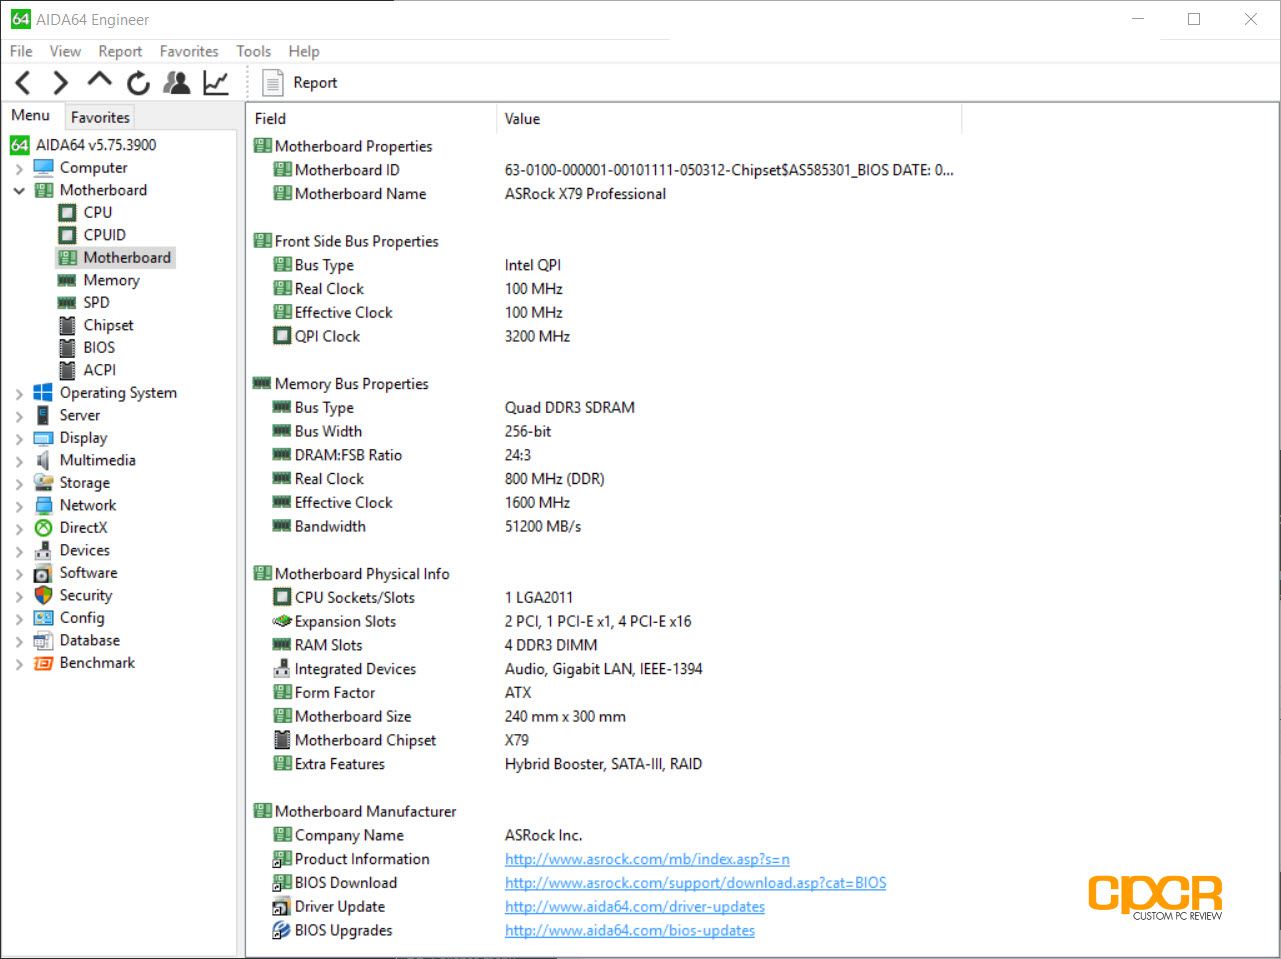Image resolution: width=1281 pixels, height=959 pixels.
Task: Select the CPU icon in the tree
Action: (x=67, y=212)
